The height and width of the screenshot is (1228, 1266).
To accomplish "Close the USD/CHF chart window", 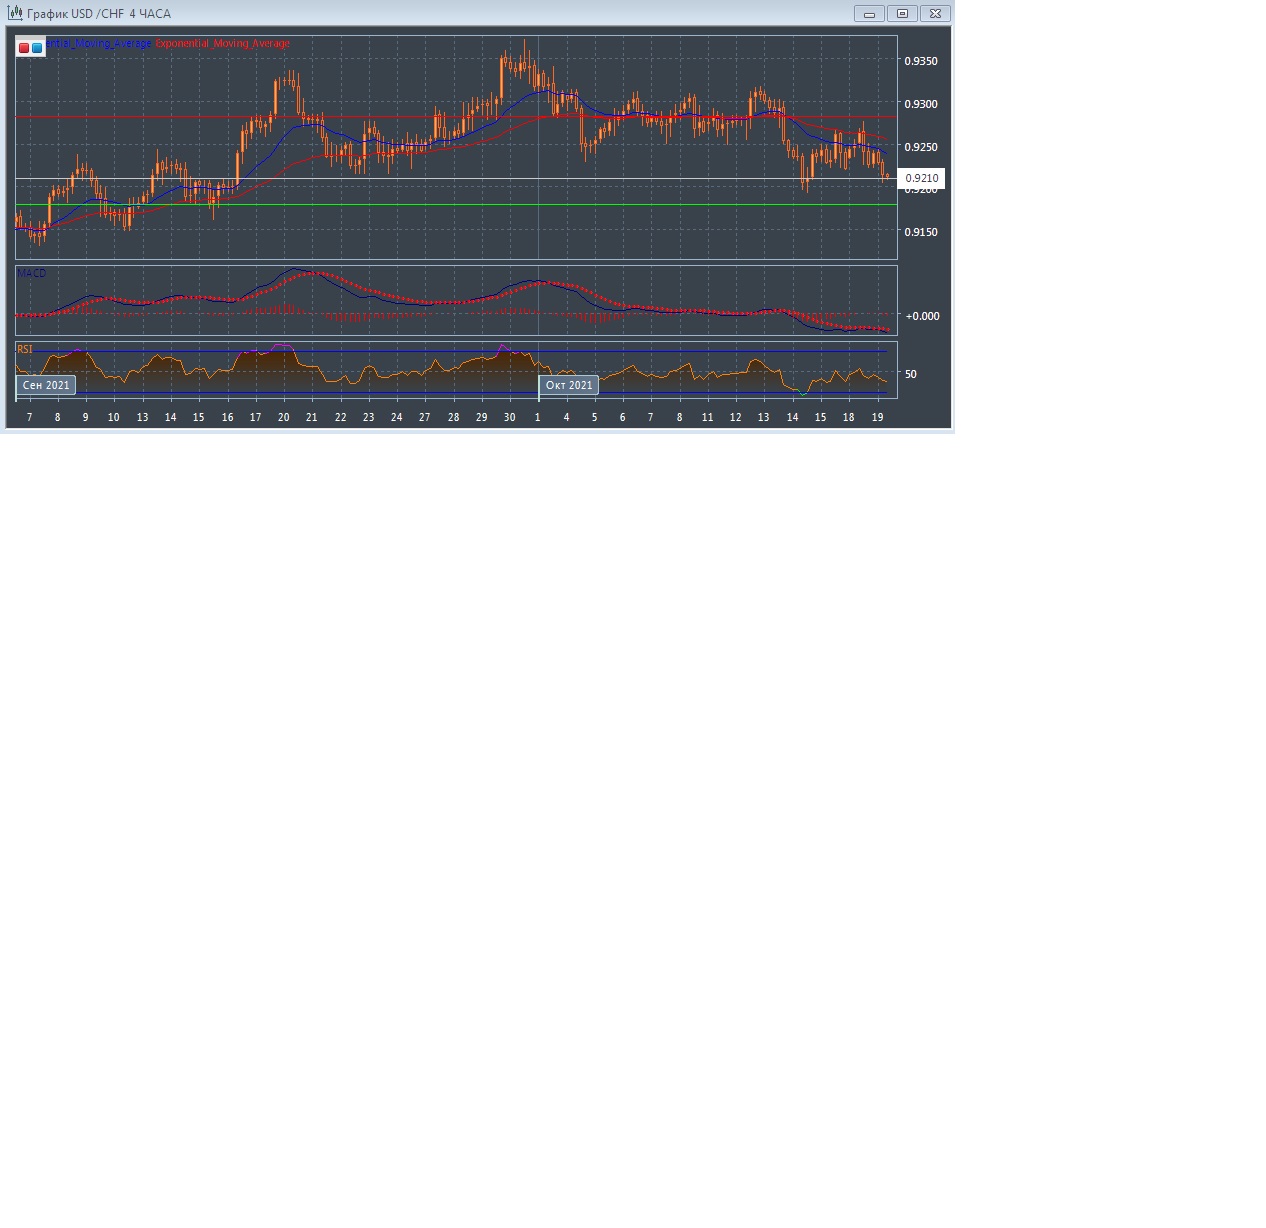I will coord(935,14).
